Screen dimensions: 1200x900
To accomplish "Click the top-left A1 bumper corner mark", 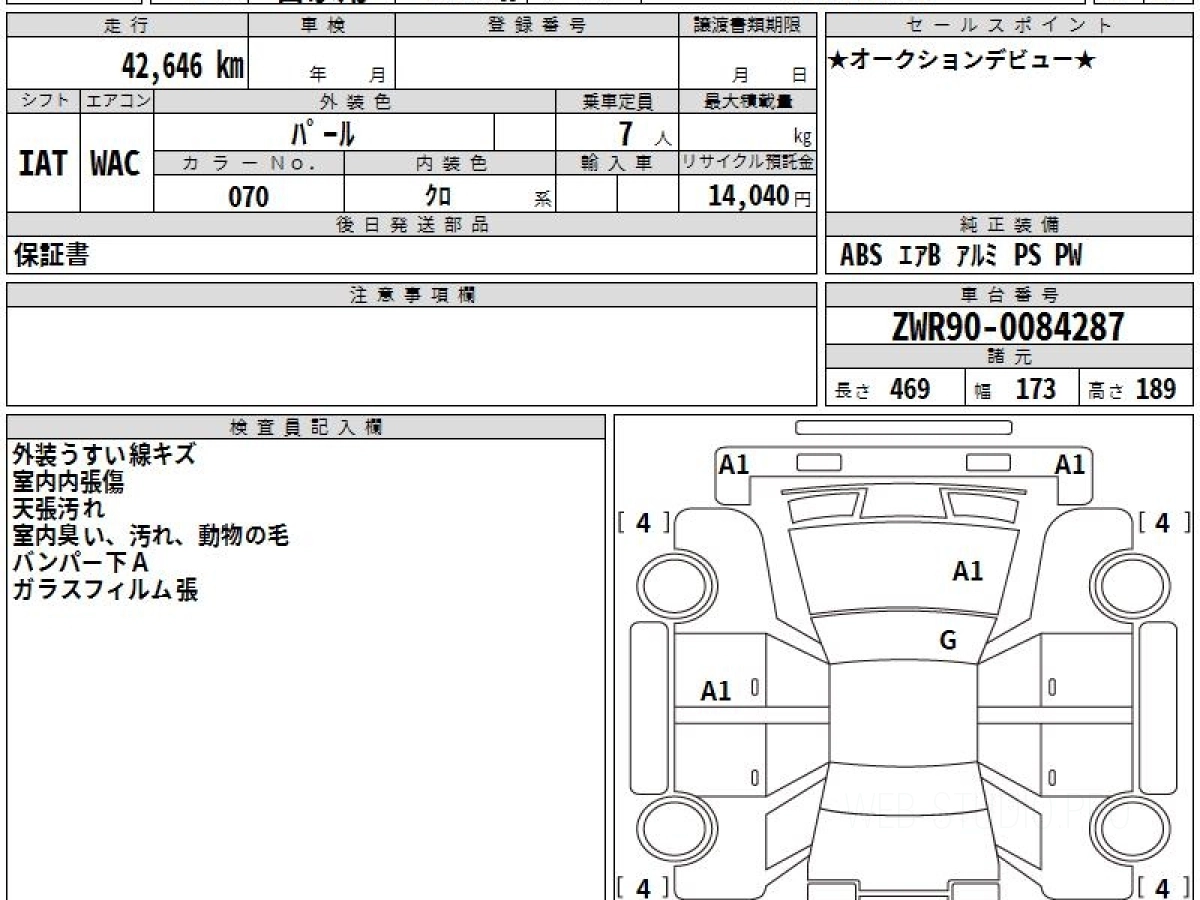I will pos(734,464).
